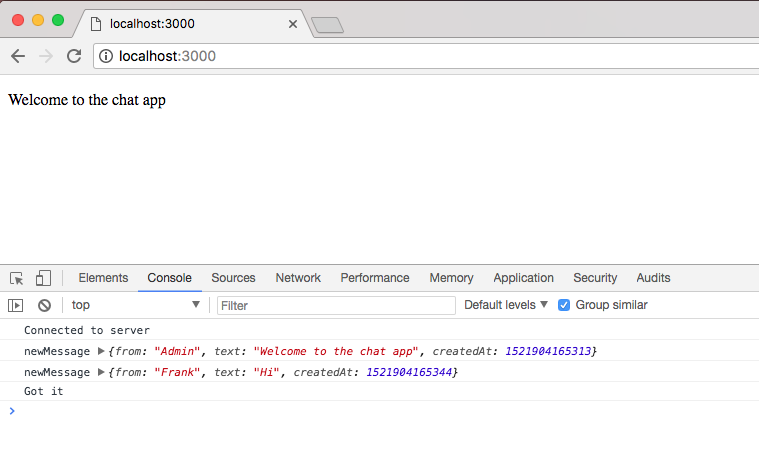Screen dimensions: 759x461
Task: Click the inspect element picker icon
Action: 17,278
